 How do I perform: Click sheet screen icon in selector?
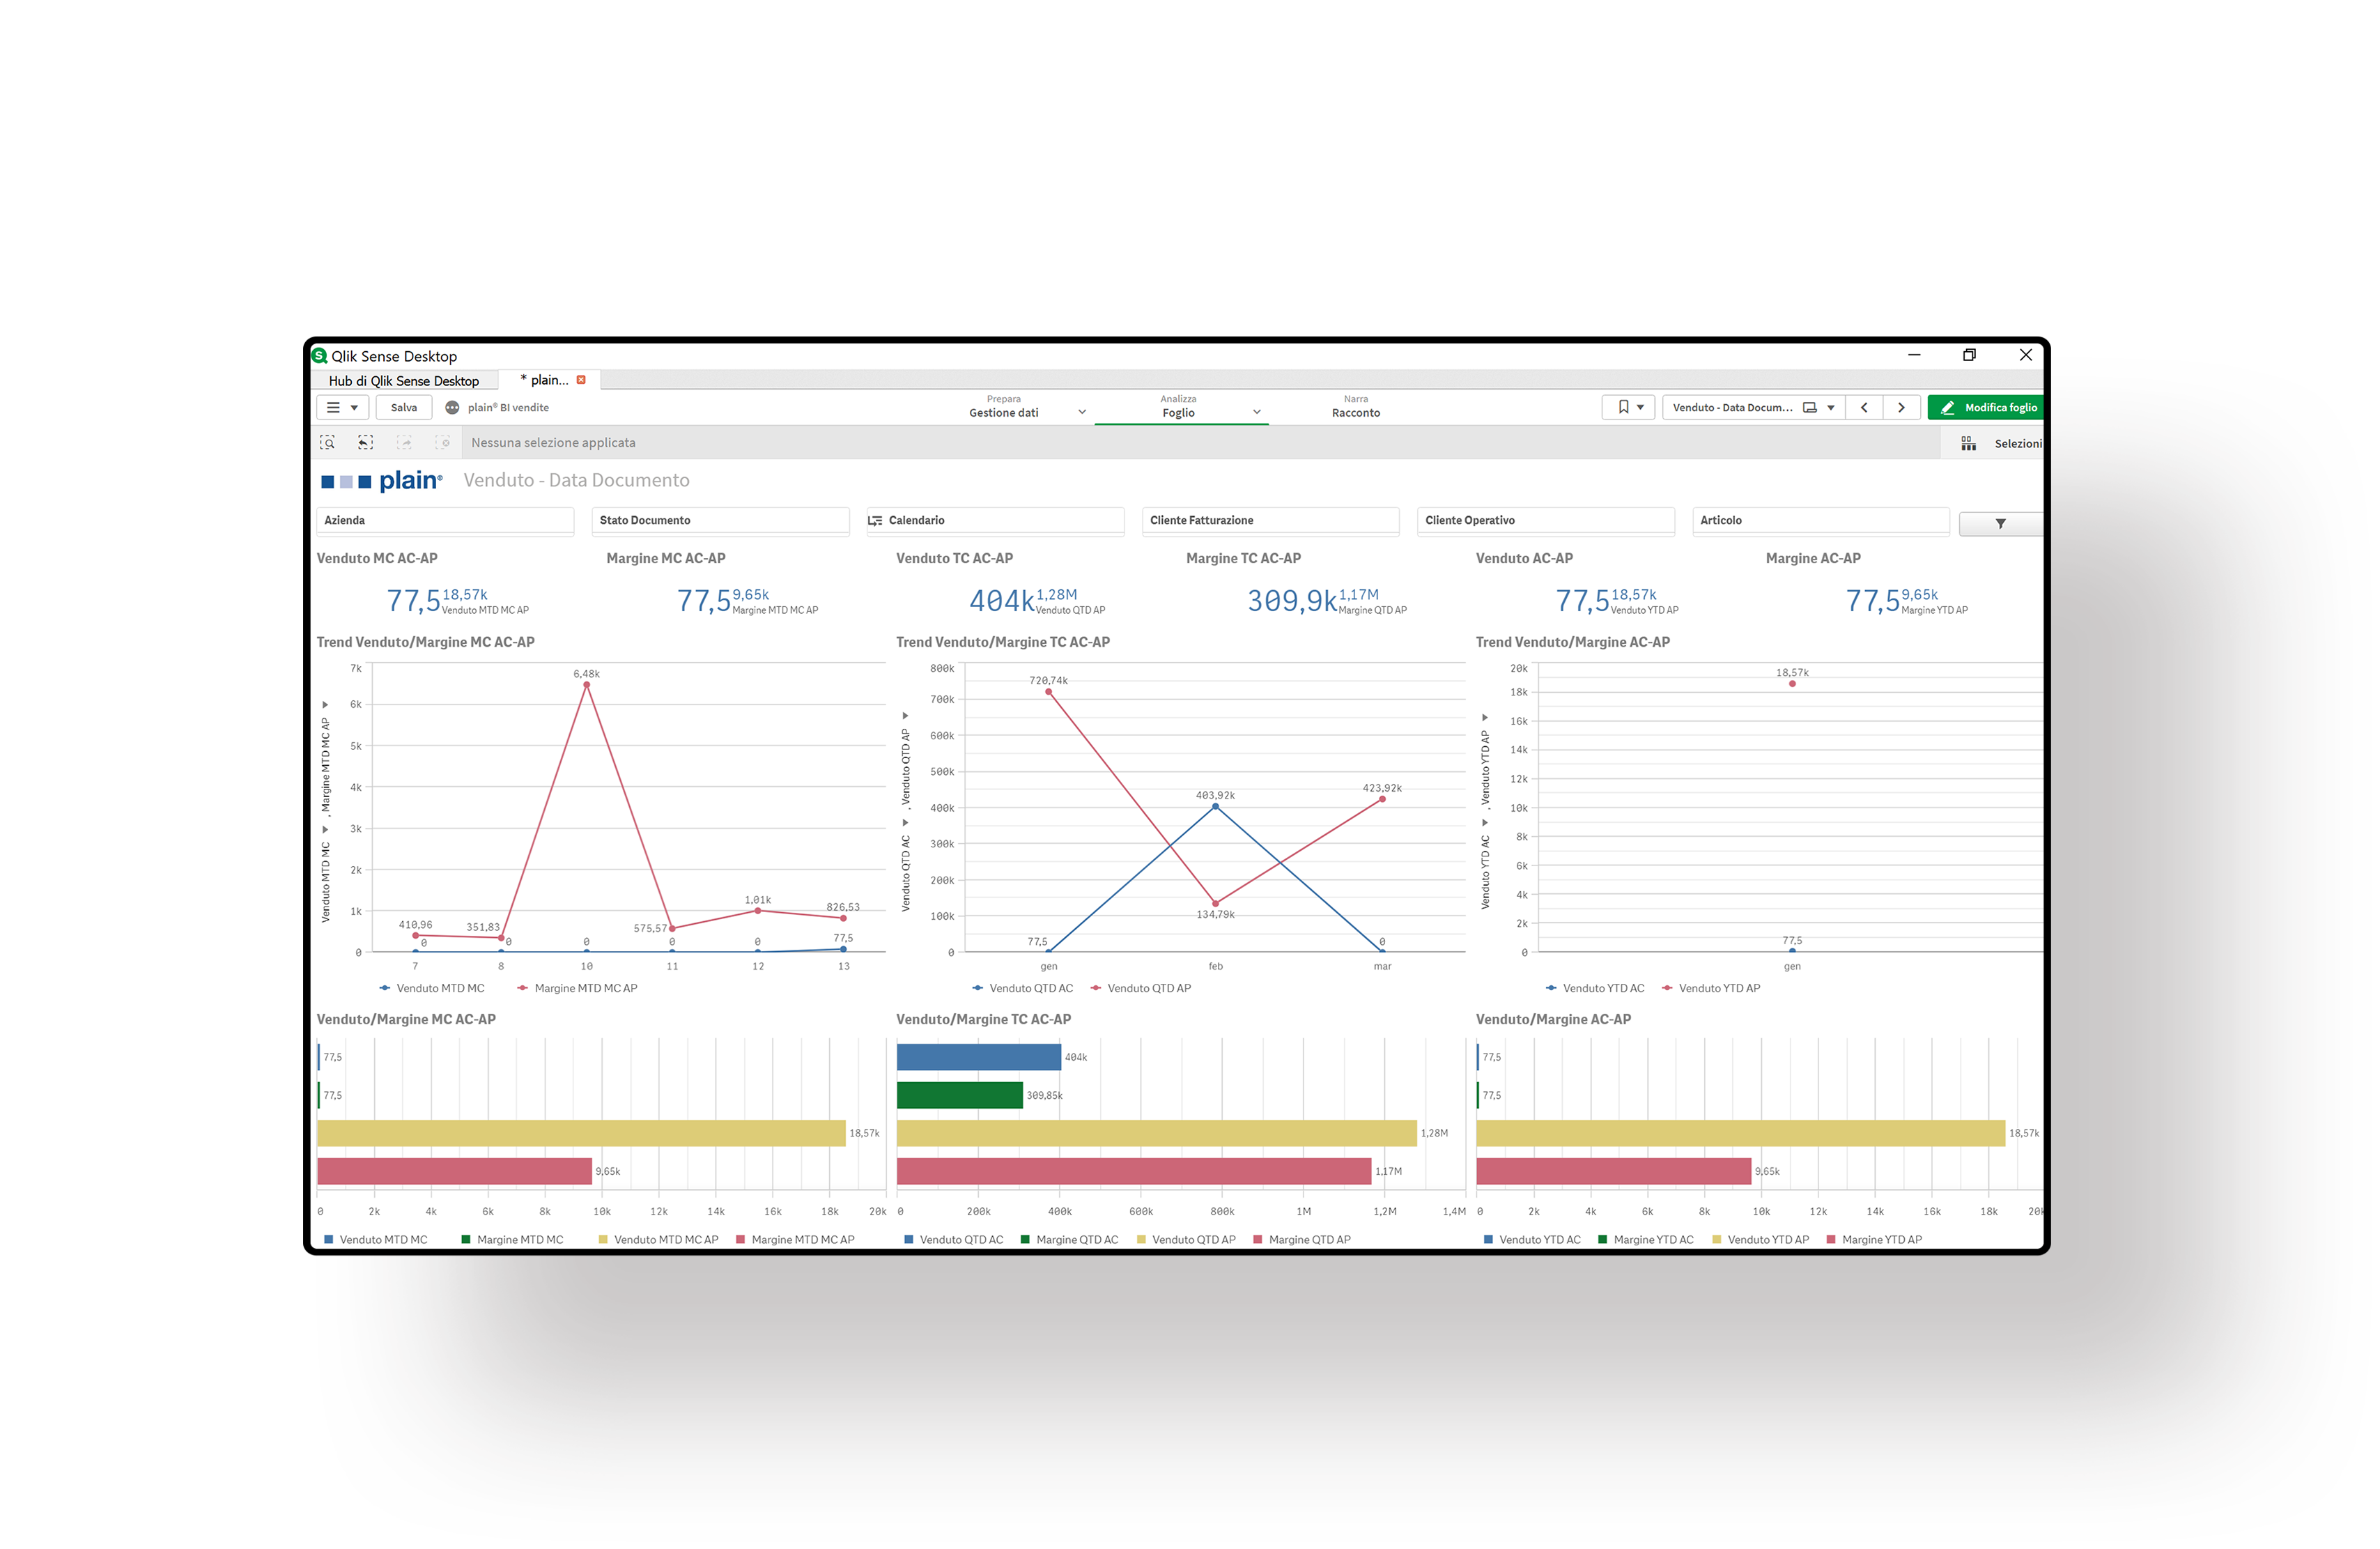pos(1810,408)
